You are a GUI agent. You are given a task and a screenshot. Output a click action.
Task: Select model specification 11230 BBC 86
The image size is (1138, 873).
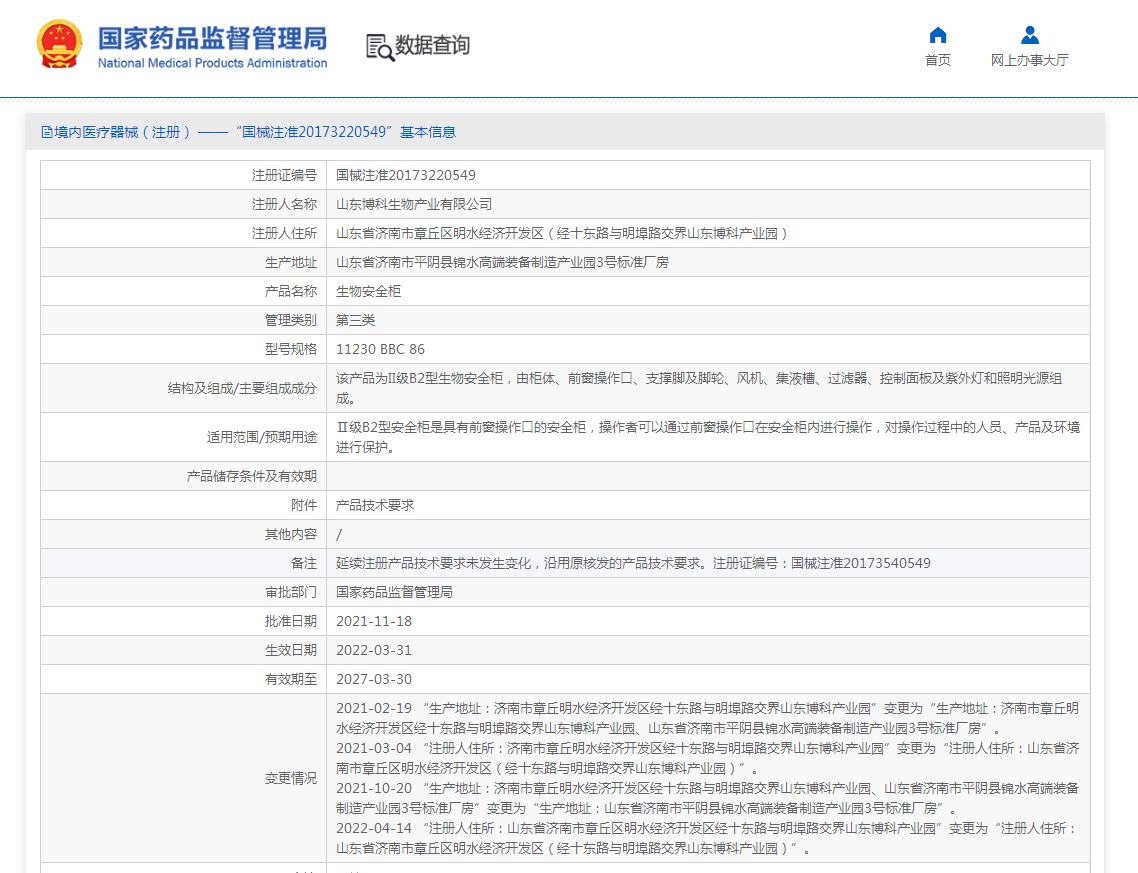380,349
